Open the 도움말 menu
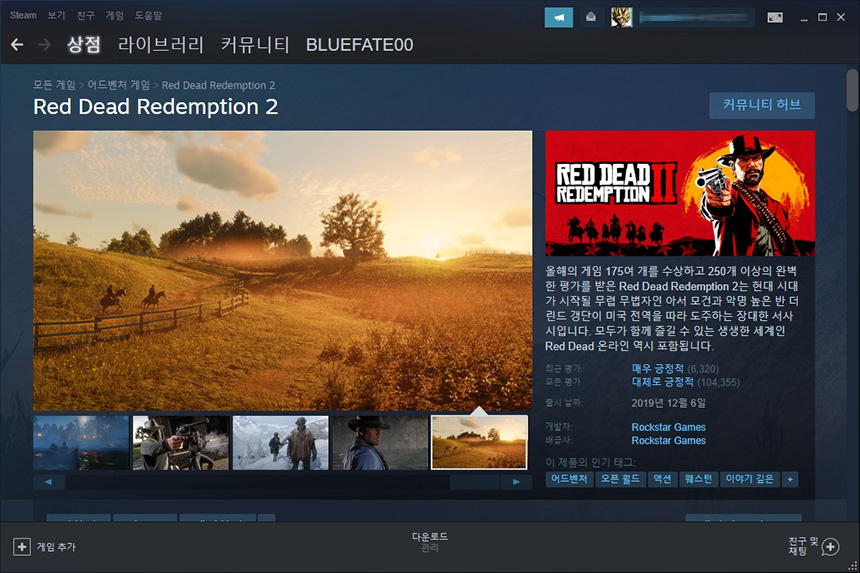Screen dimensions: 860x573 (148, 15)
